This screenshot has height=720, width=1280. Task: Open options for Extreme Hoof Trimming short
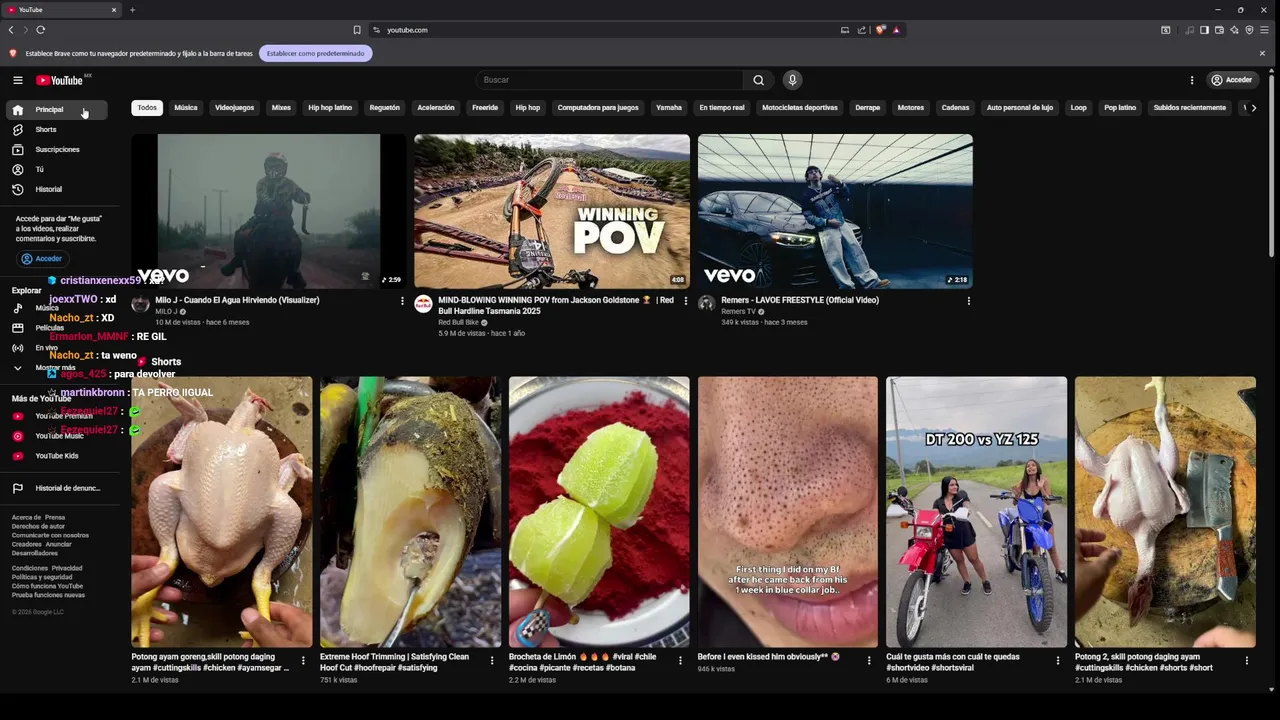point(492,661)
